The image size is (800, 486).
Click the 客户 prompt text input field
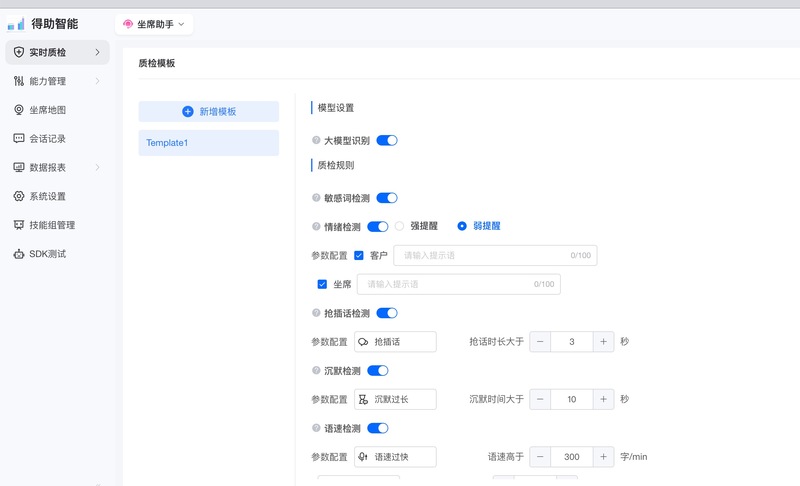495,255
